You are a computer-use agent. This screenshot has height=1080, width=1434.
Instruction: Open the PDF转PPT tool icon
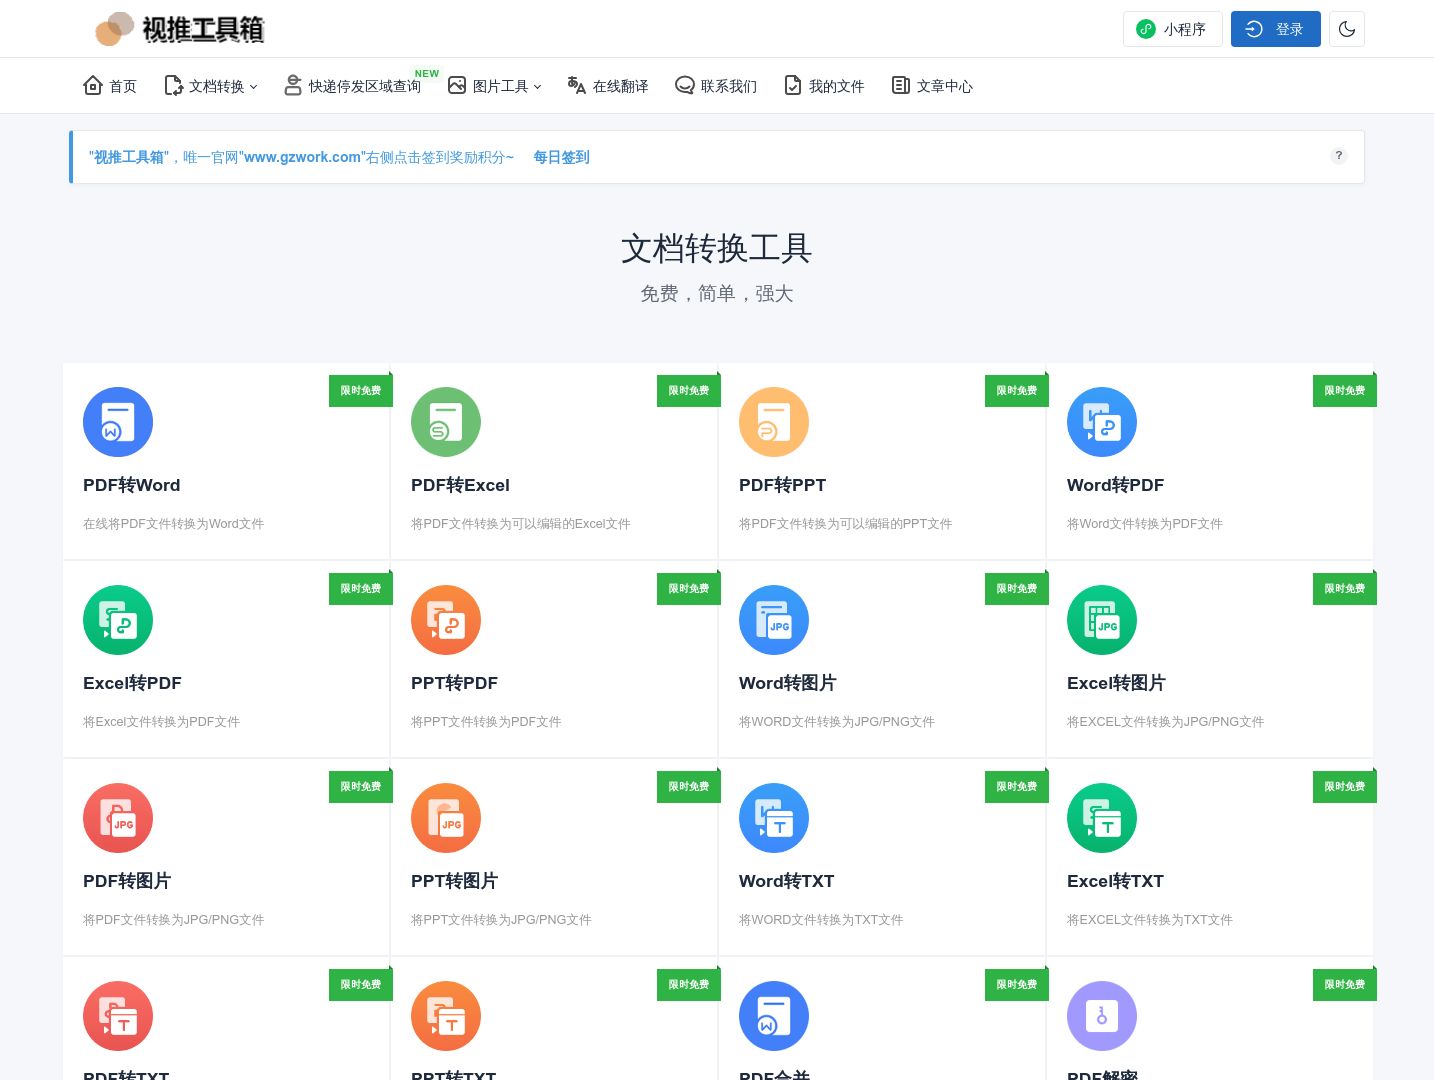774,422
